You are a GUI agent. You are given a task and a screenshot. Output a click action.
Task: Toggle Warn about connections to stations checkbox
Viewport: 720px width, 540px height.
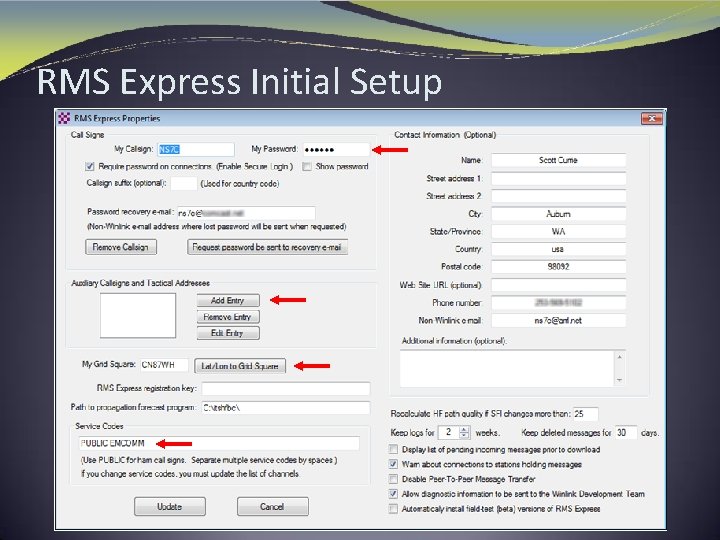pyautogui.click(x=393, y=464)
